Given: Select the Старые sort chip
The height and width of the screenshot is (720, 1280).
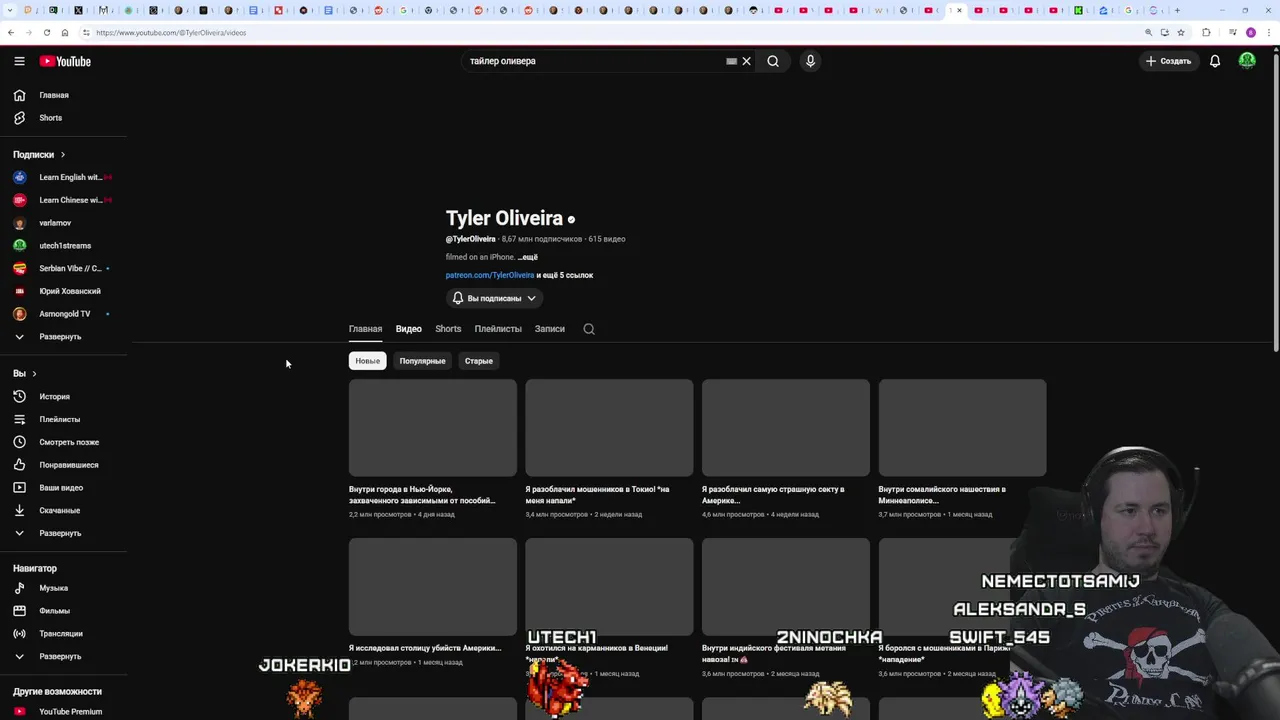Looking at the screenshot, I should (x=478, y=361).
